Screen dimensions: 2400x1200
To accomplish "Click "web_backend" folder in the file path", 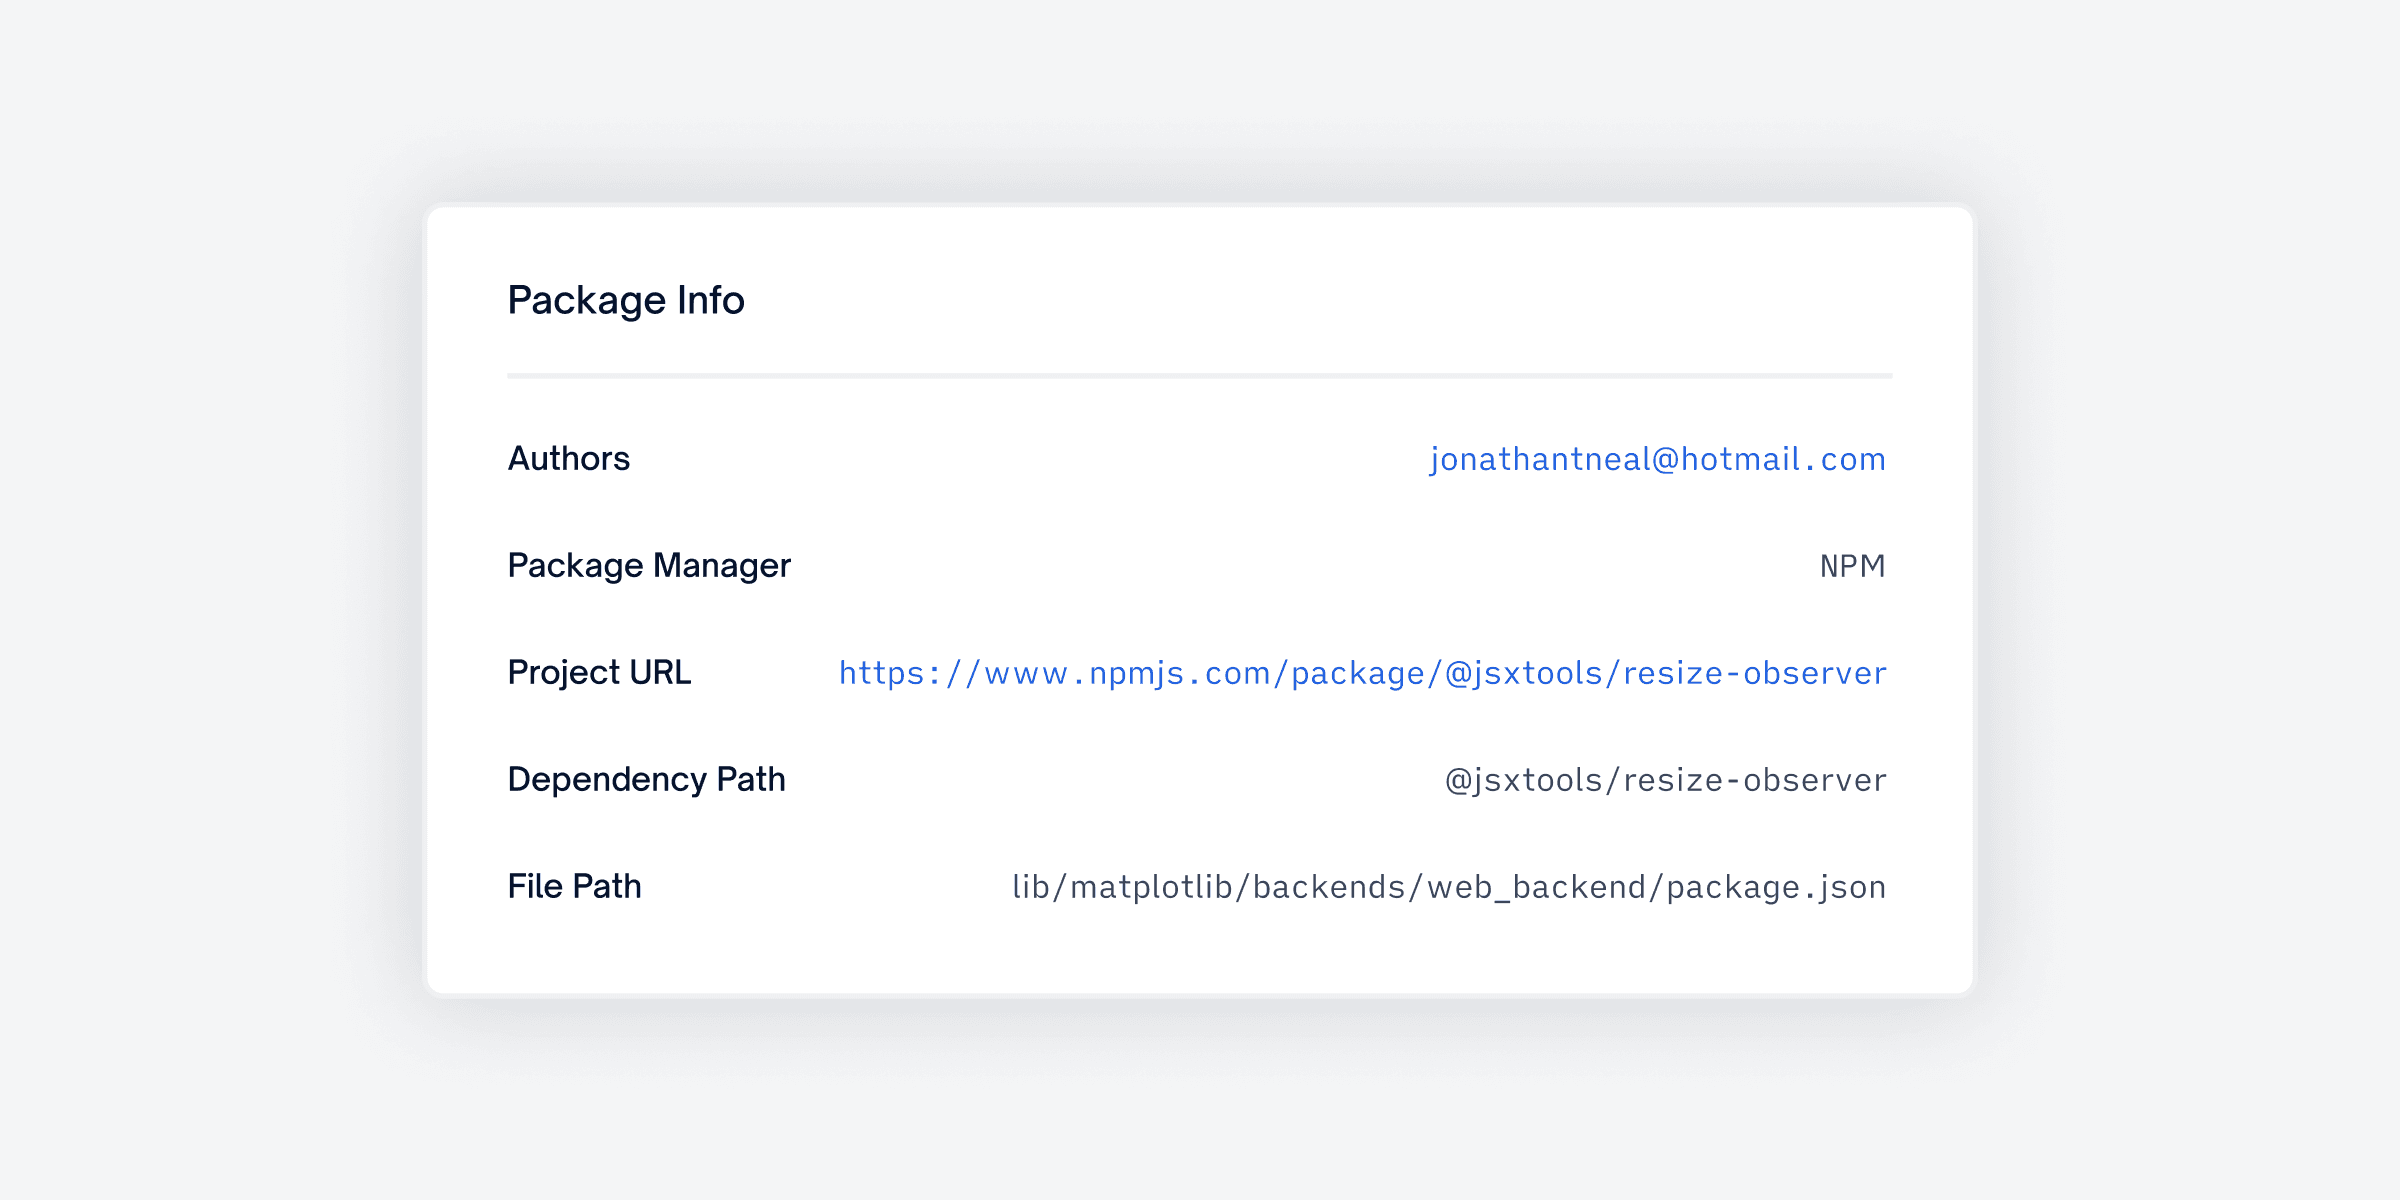I will coord(1537,887).
